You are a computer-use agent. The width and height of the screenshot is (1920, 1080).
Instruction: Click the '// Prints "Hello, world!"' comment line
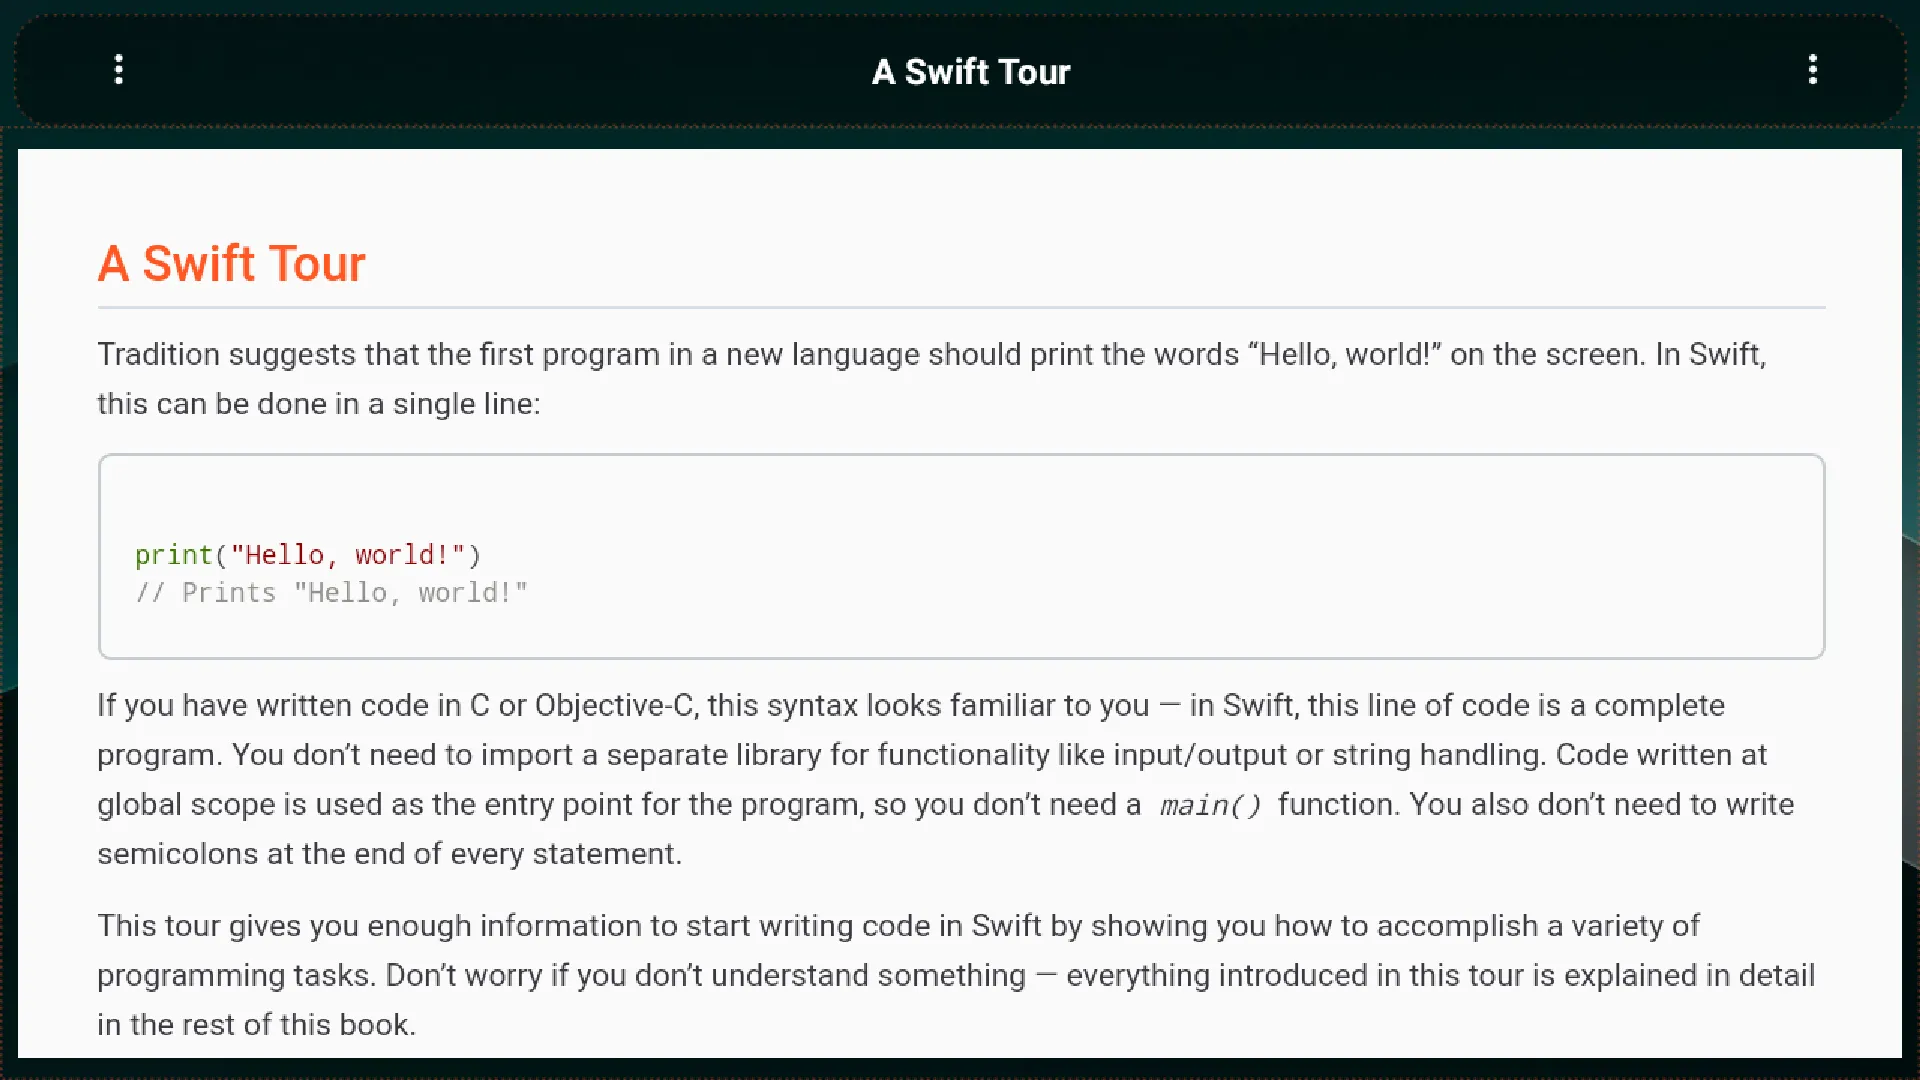click(x=331, y=593)
